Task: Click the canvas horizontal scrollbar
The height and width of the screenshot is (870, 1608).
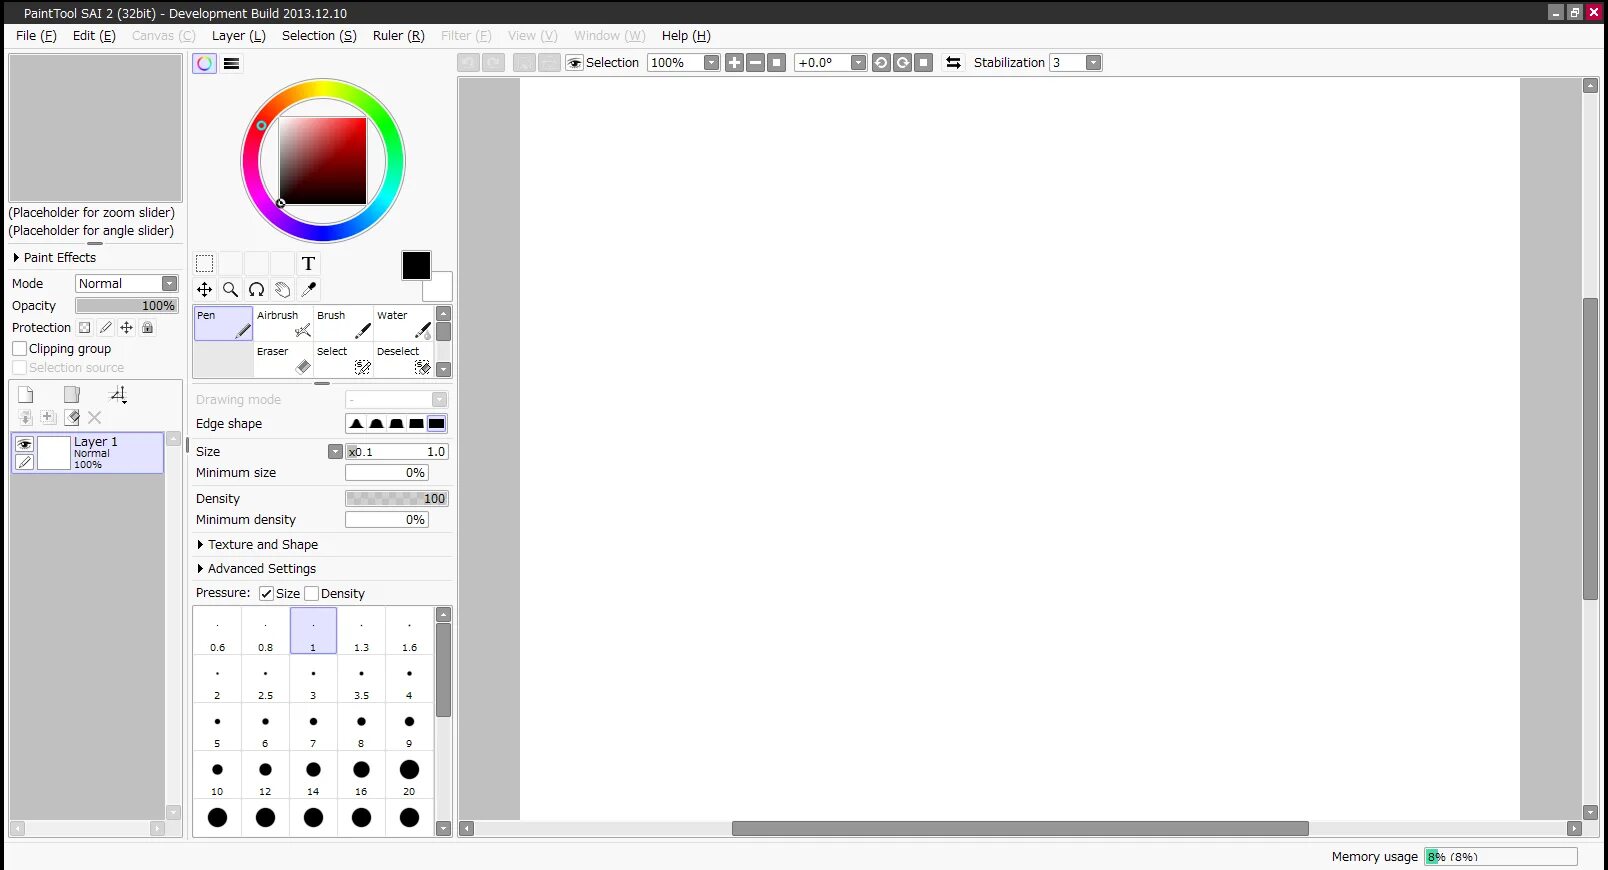Action: click(x=1020, y=828)
